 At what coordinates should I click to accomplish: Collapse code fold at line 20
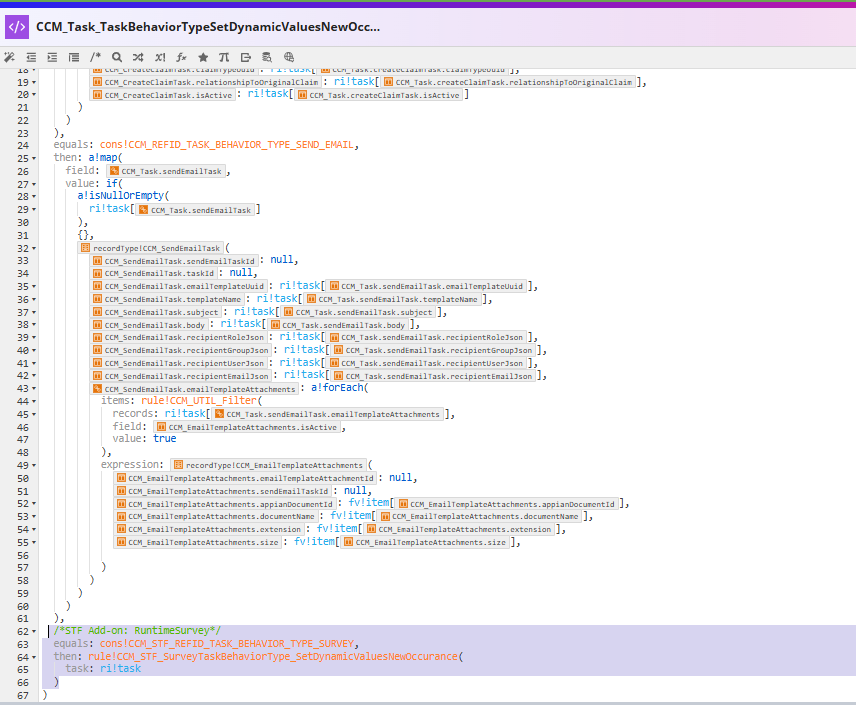point(34,95)
